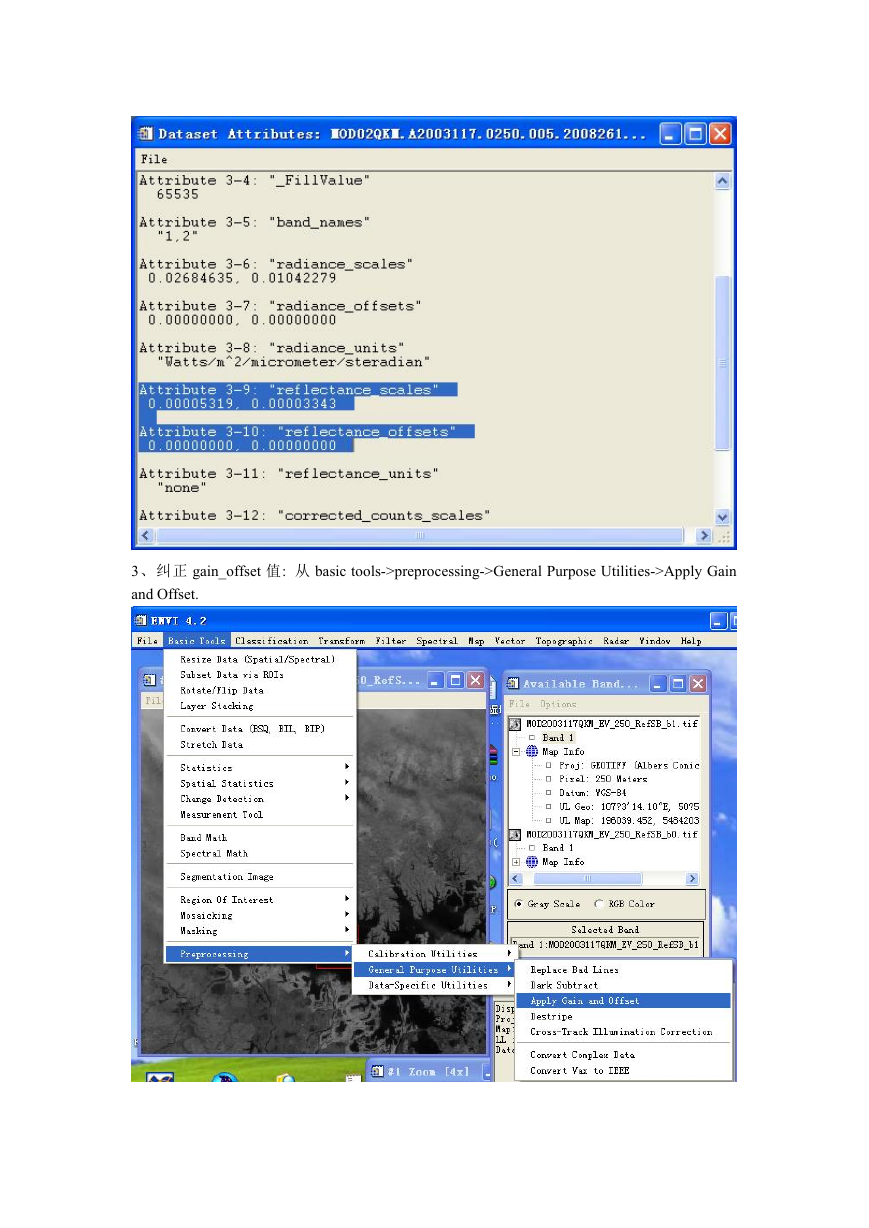The width and height of the screenshot is (869, 1228).
Task: Click the Dataset Attributes scroll down arrow
Action: [724, 517]
